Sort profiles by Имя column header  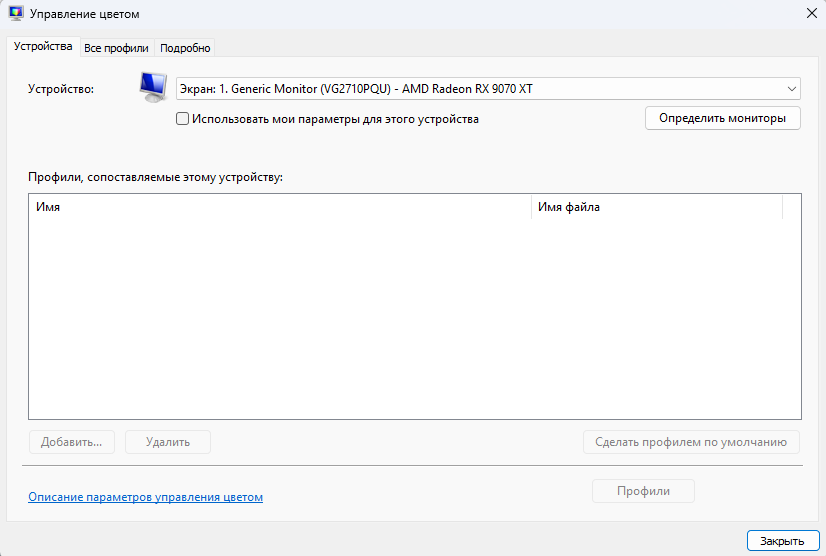point(280,207)
